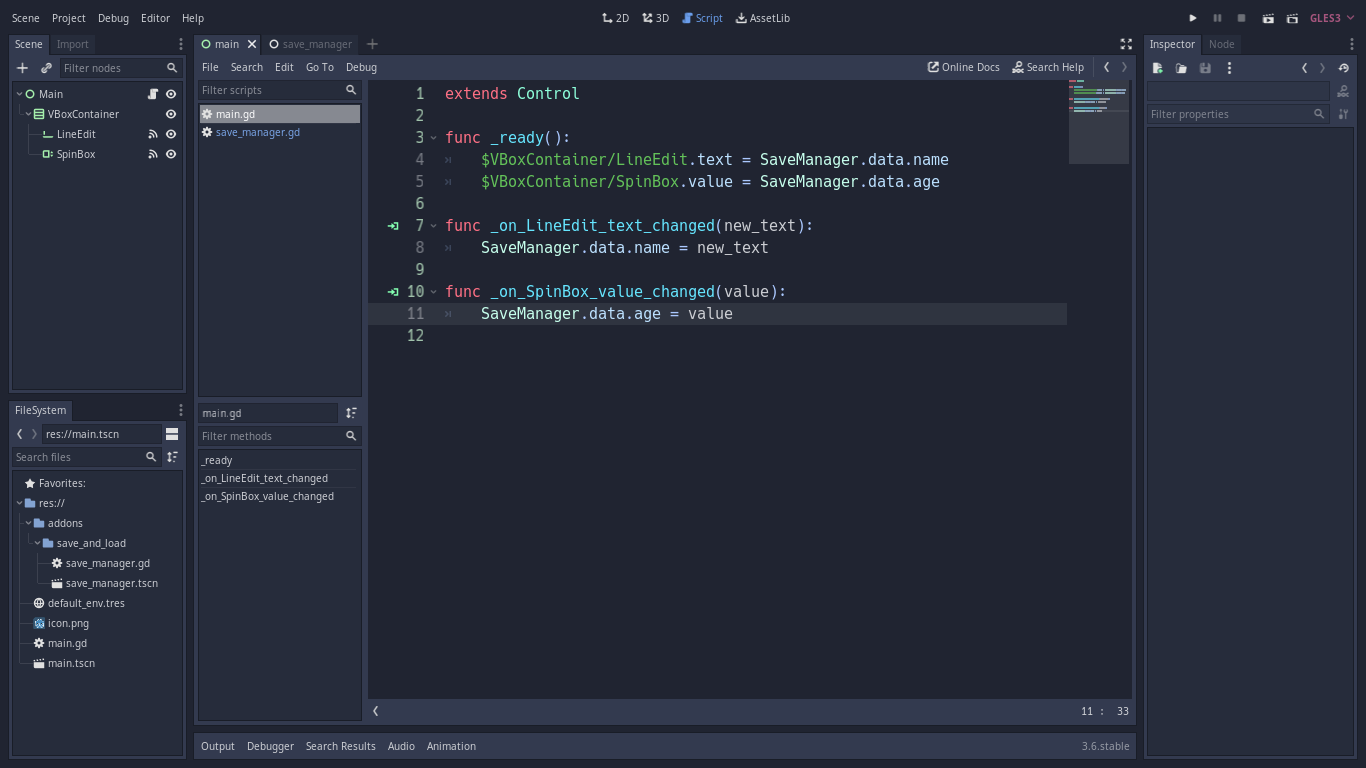This screenshot has height=768, width=1366.
Task: Open Online Docs link
Action: [x=963, y=67]
